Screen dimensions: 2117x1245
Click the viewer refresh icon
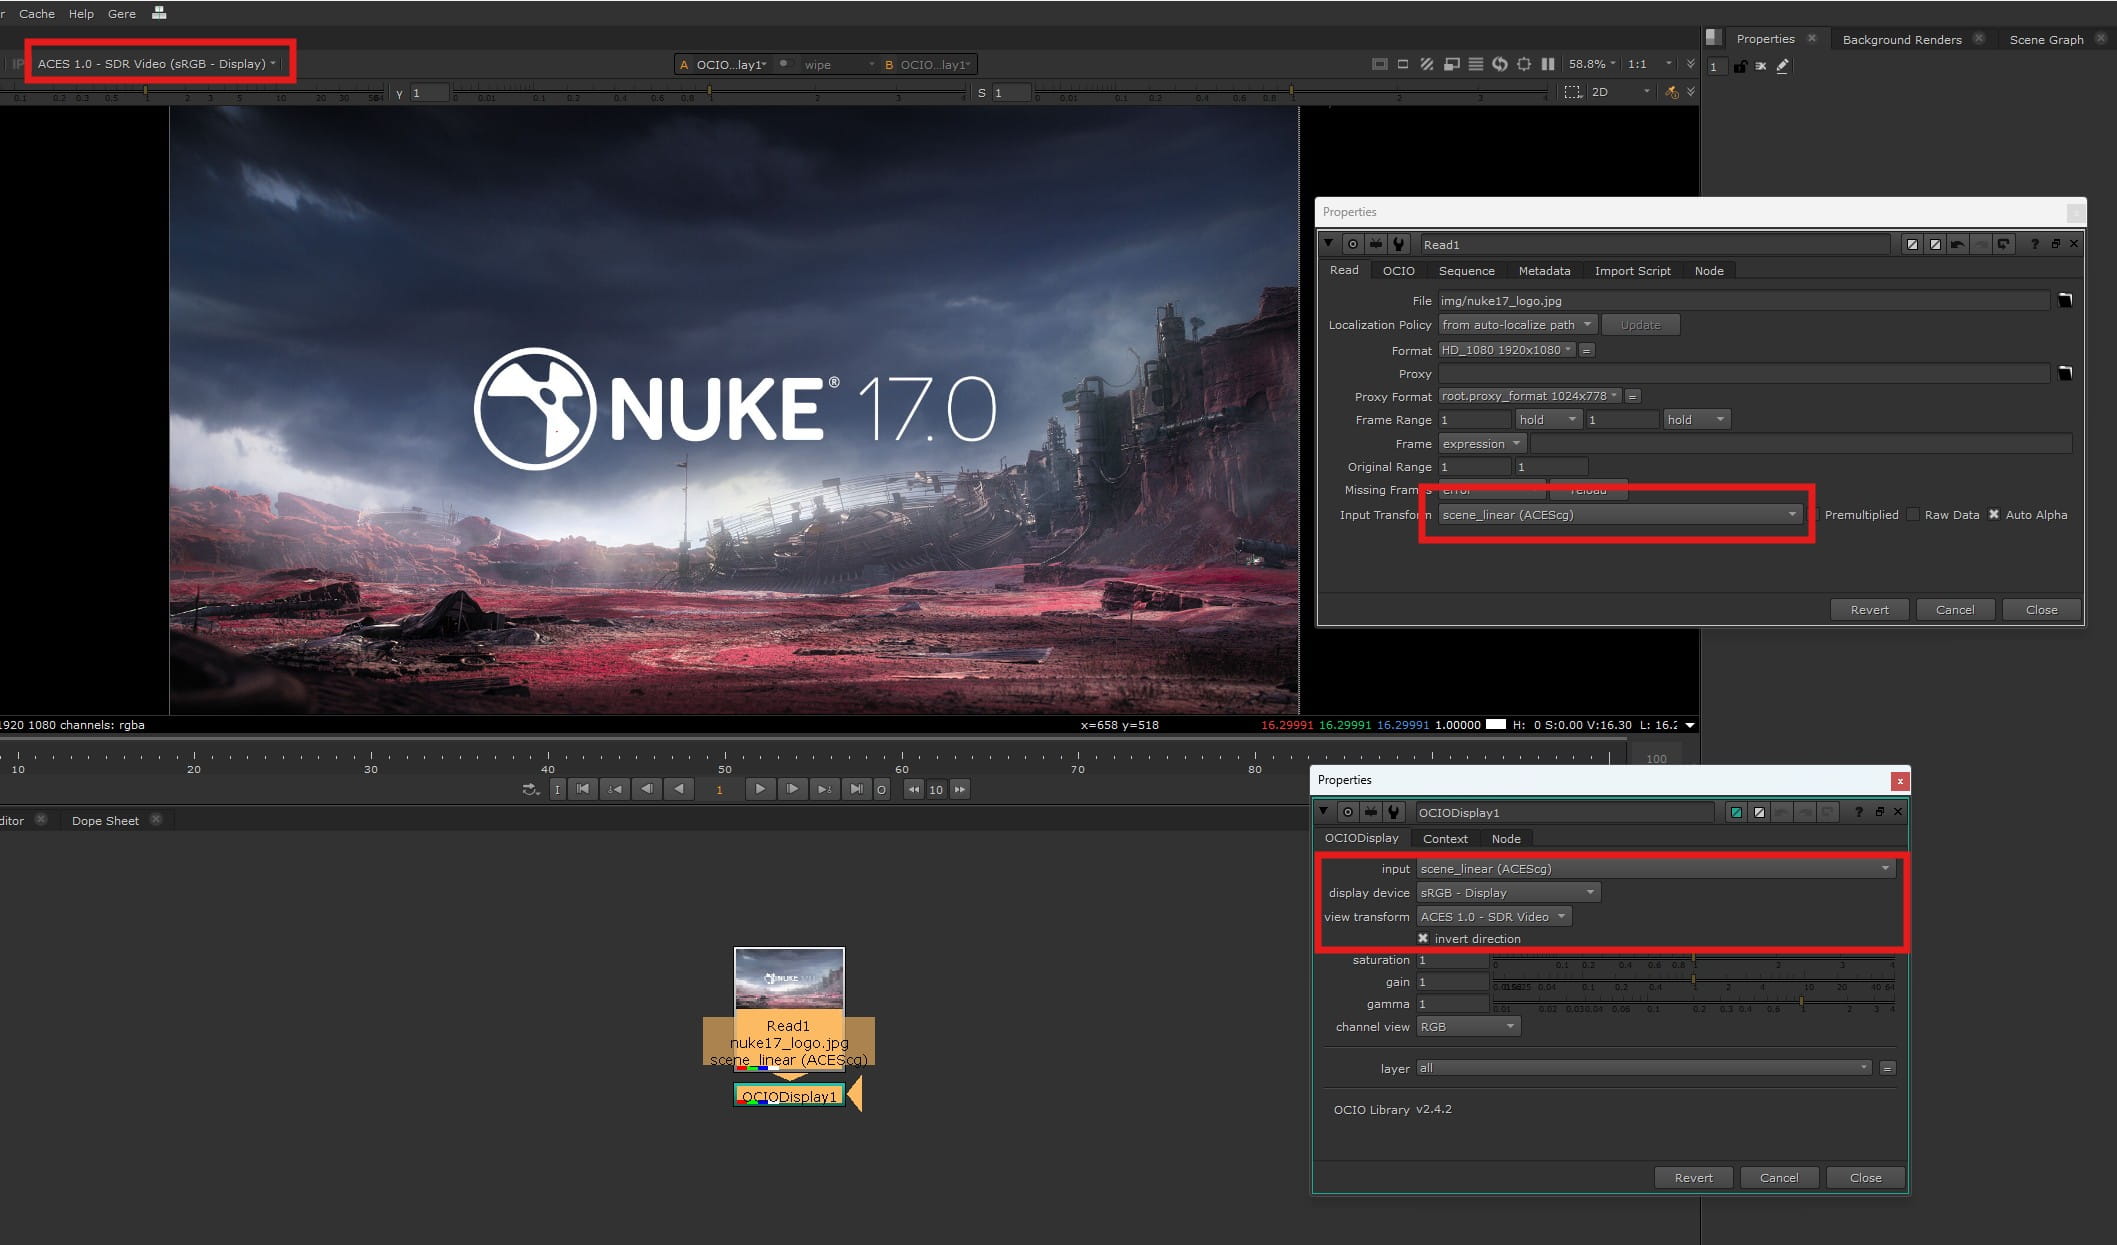[1500, 64]
